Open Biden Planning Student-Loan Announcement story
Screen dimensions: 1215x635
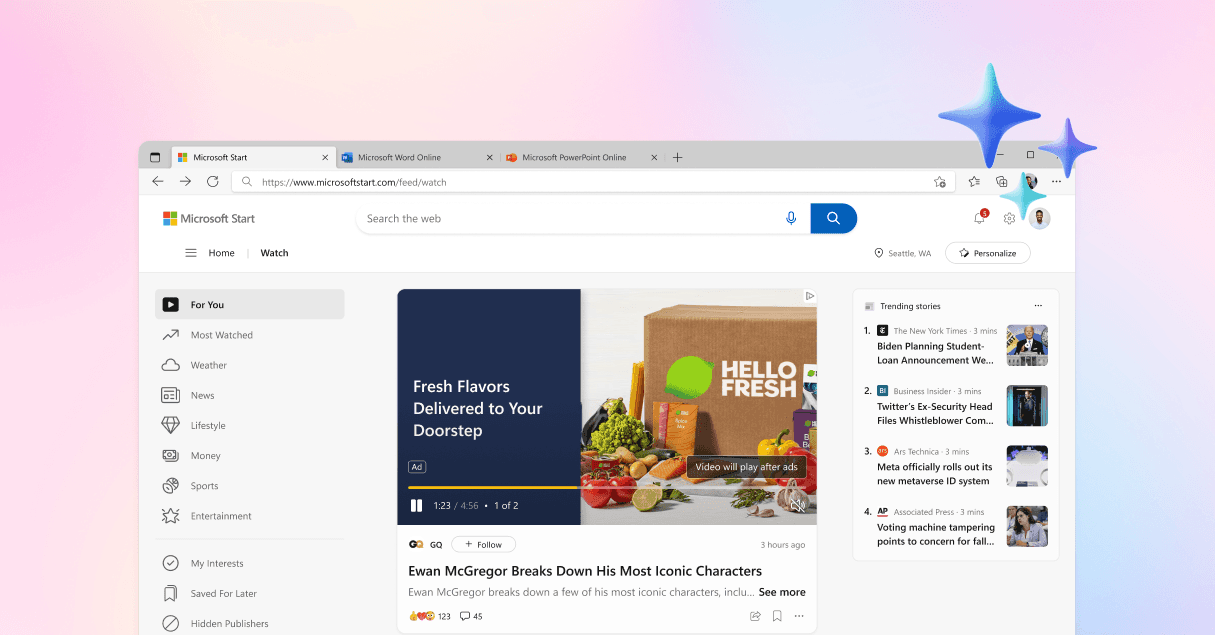tap(935, 353)
